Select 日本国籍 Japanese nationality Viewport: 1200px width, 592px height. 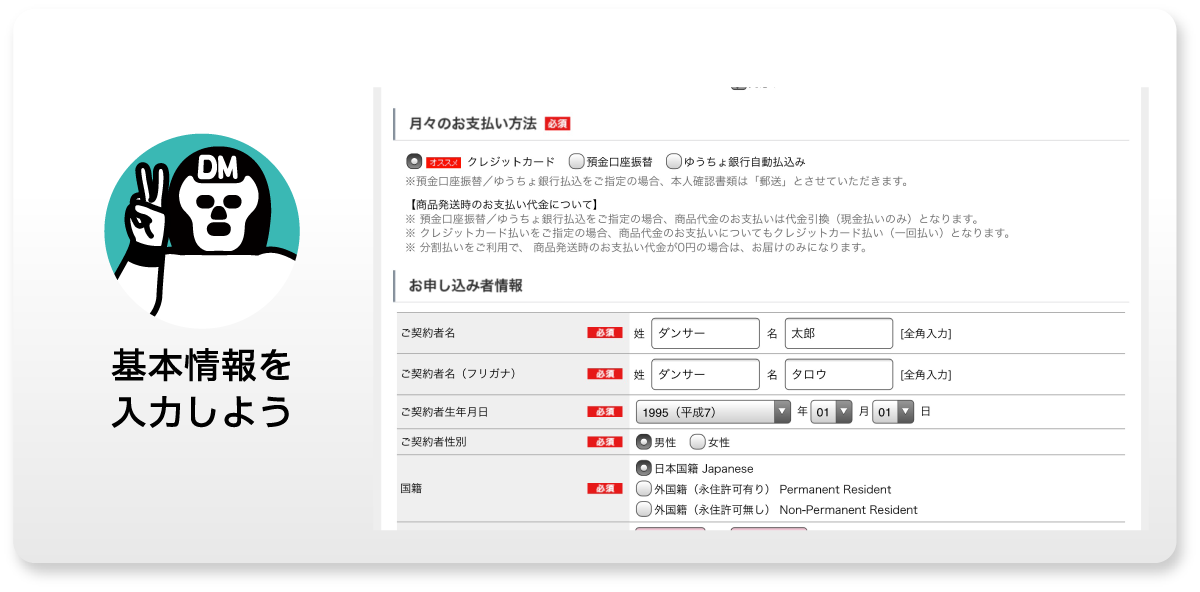tap(644, 468)
